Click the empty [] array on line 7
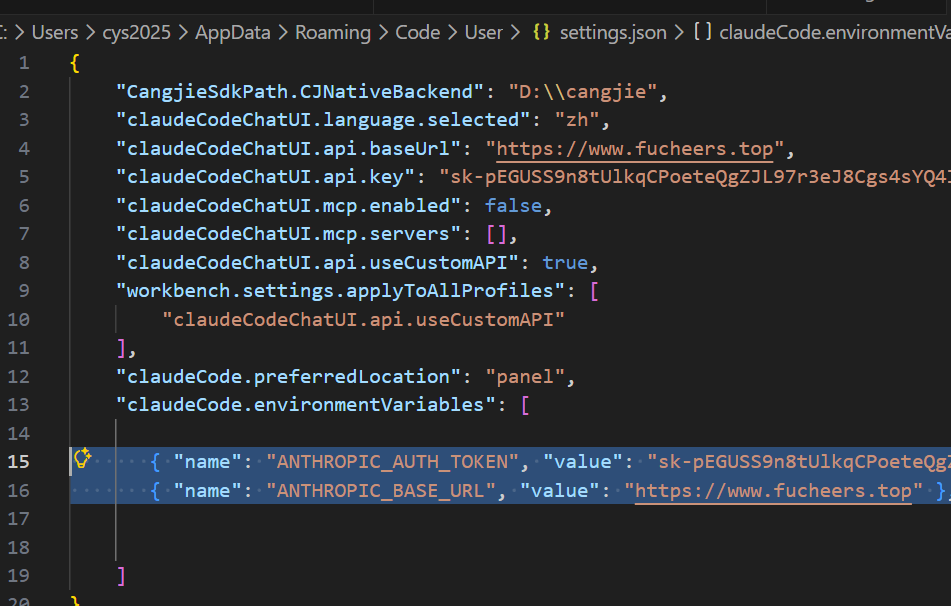 point(496,234)
